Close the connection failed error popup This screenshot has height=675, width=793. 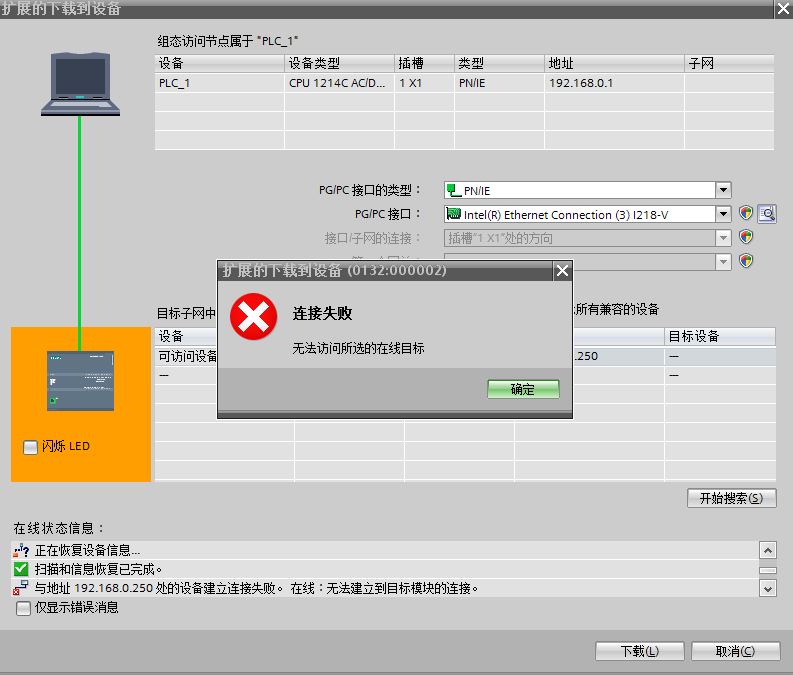click(562, 271)
